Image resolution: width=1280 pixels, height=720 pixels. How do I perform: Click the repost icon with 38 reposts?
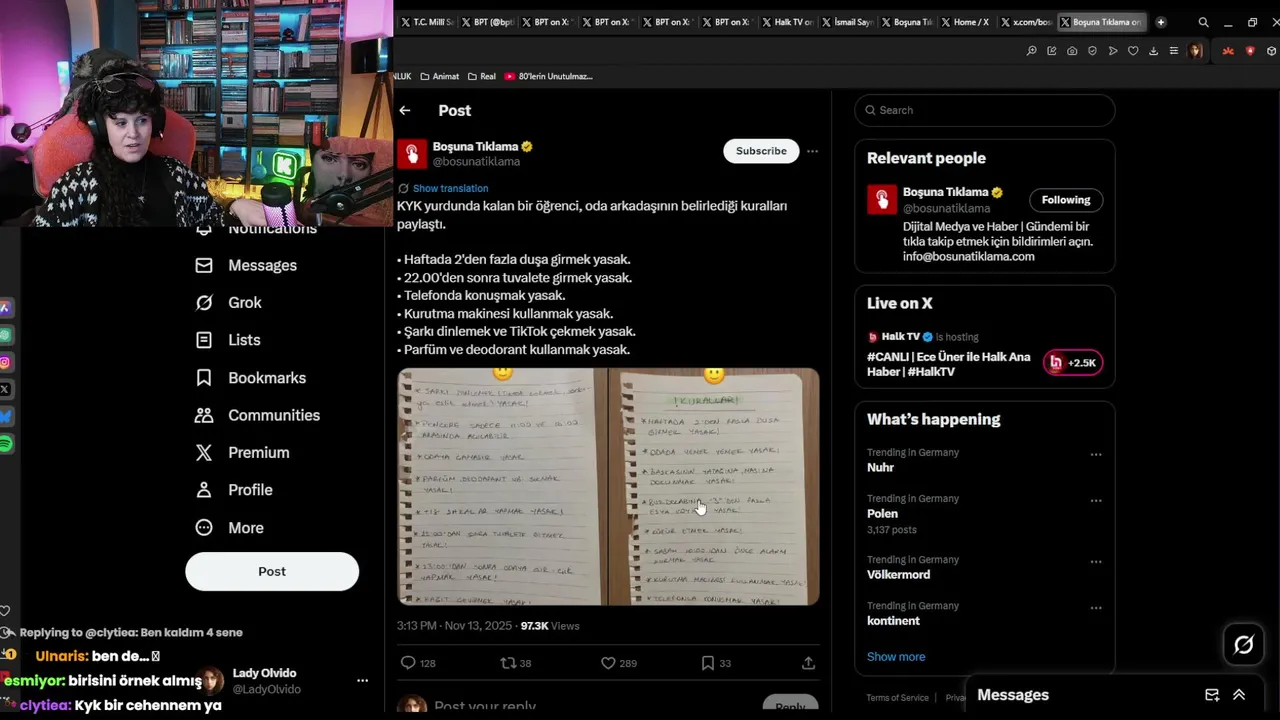coord(508,663)
